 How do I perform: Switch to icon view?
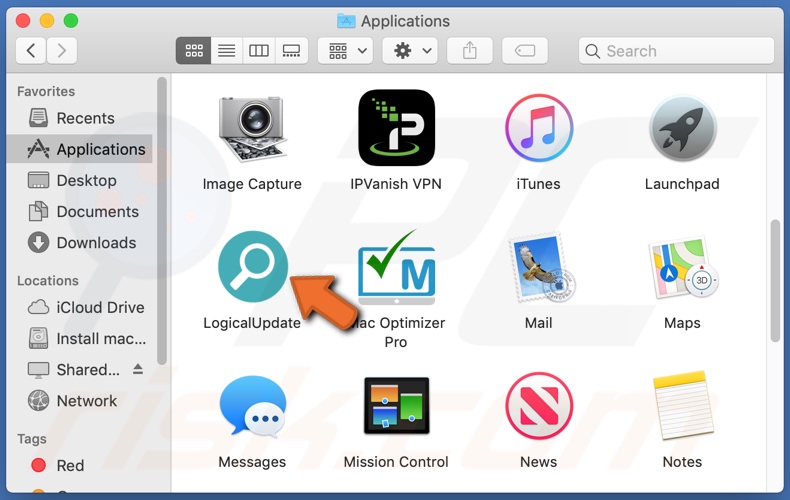(193, 50)
